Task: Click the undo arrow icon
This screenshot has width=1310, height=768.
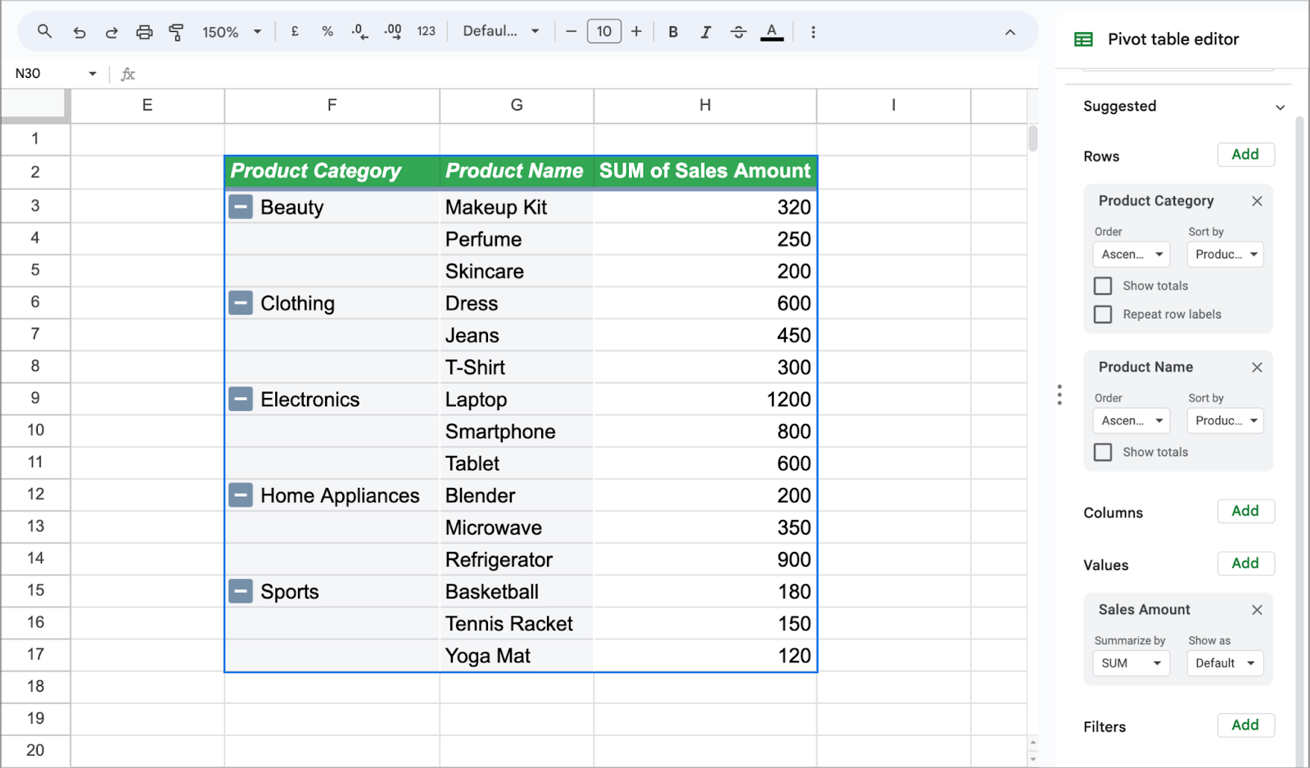Action: coord(79,32)
